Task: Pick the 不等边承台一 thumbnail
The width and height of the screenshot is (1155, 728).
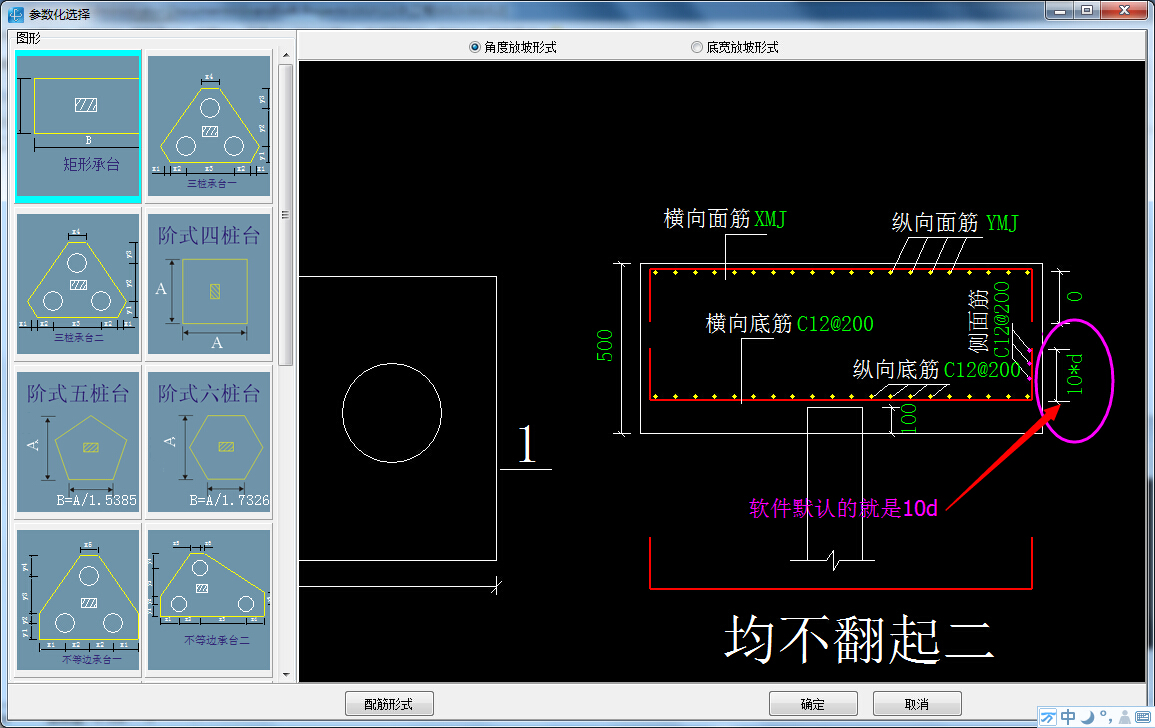Action: [78, 599]
